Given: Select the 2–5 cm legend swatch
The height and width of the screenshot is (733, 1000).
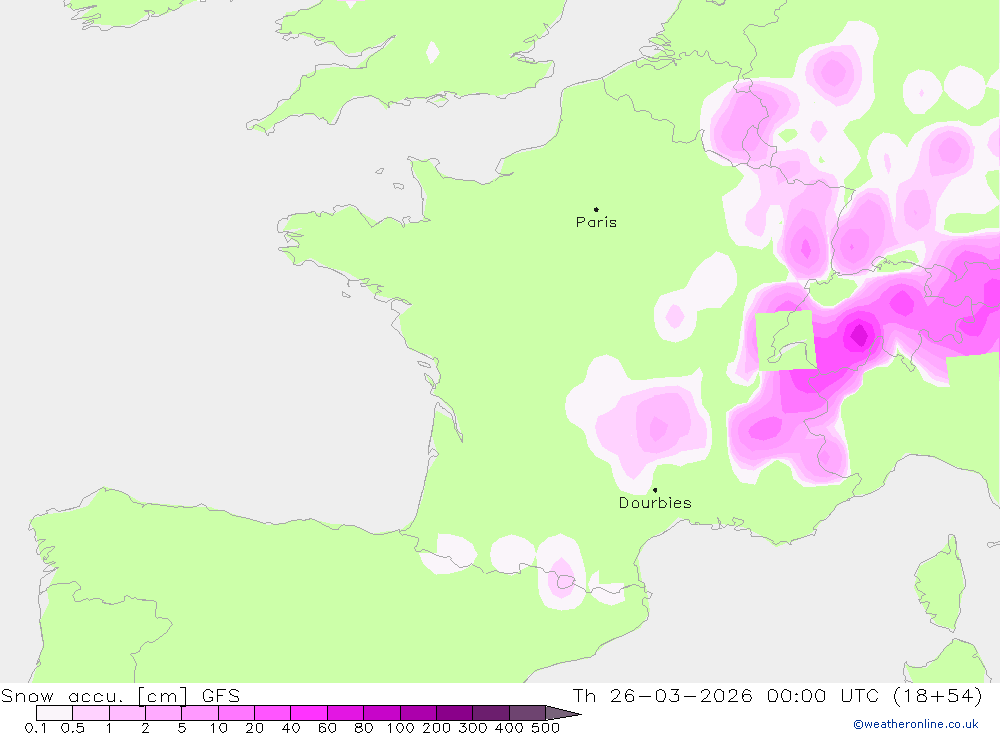Looking at the screenshot, I should [164, 713].
